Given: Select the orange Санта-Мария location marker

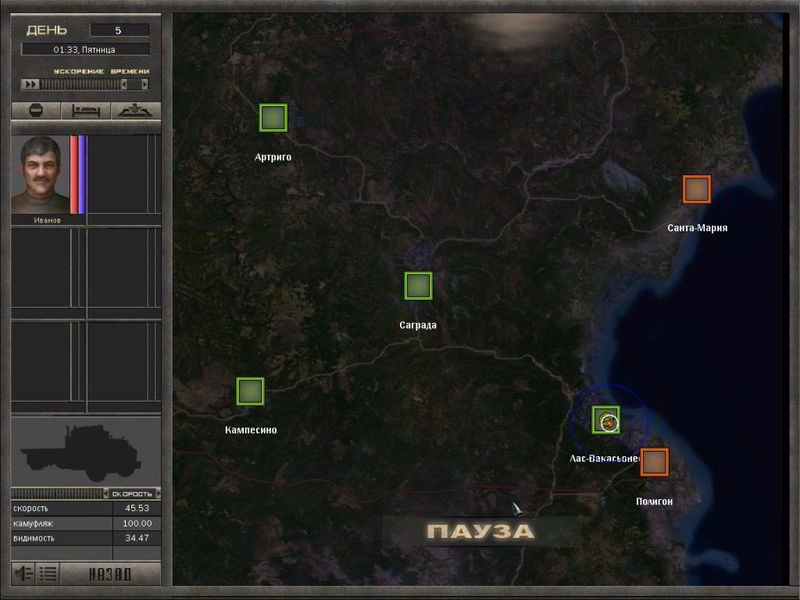Looking at the screenshot, I should click(697, 189).
